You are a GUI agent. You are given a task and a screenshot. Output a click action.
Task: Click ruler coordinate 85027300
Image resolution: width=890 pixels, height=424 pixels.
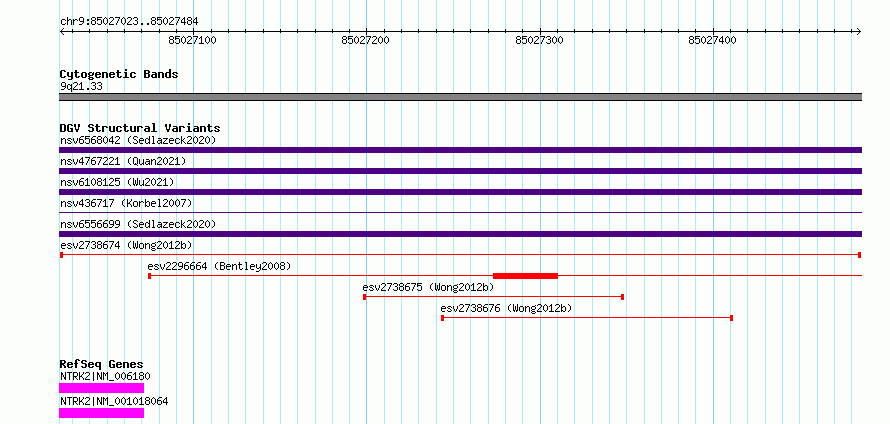click(x=539, y=40)
